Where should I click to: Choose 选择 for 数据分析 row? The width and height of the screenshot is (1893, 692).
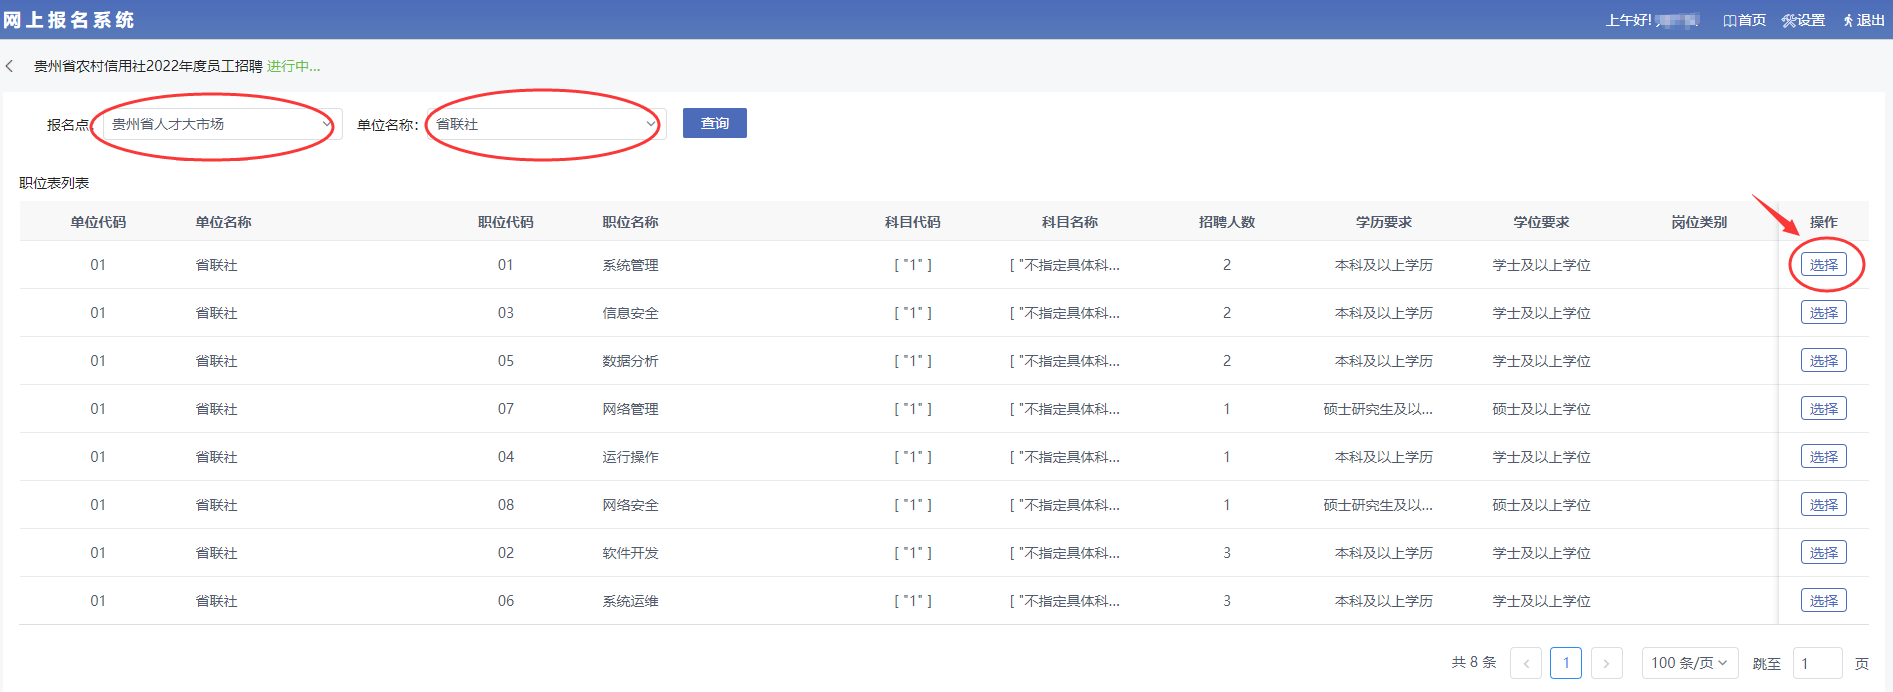(1823, 361)
